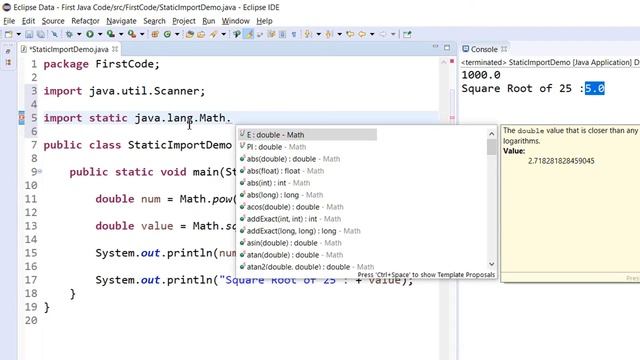Minimize the editor area
This screenshot has width=640, height=360.
pos(435,47)
